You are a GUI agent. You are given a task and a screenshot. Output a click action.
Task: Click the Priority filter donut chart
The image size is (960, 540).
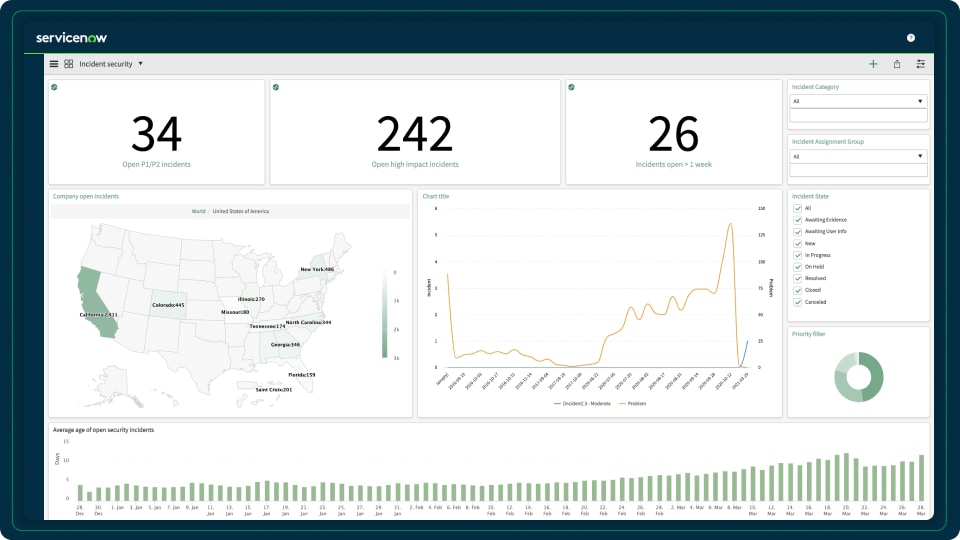tap(859, 377)
